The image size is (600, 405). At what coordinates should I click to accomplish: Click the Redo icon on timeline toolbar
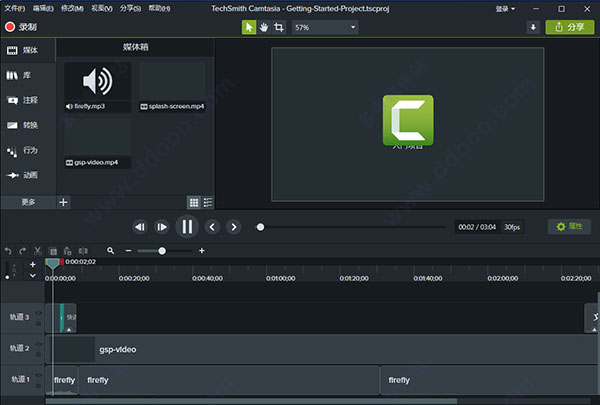click(23, 251)
